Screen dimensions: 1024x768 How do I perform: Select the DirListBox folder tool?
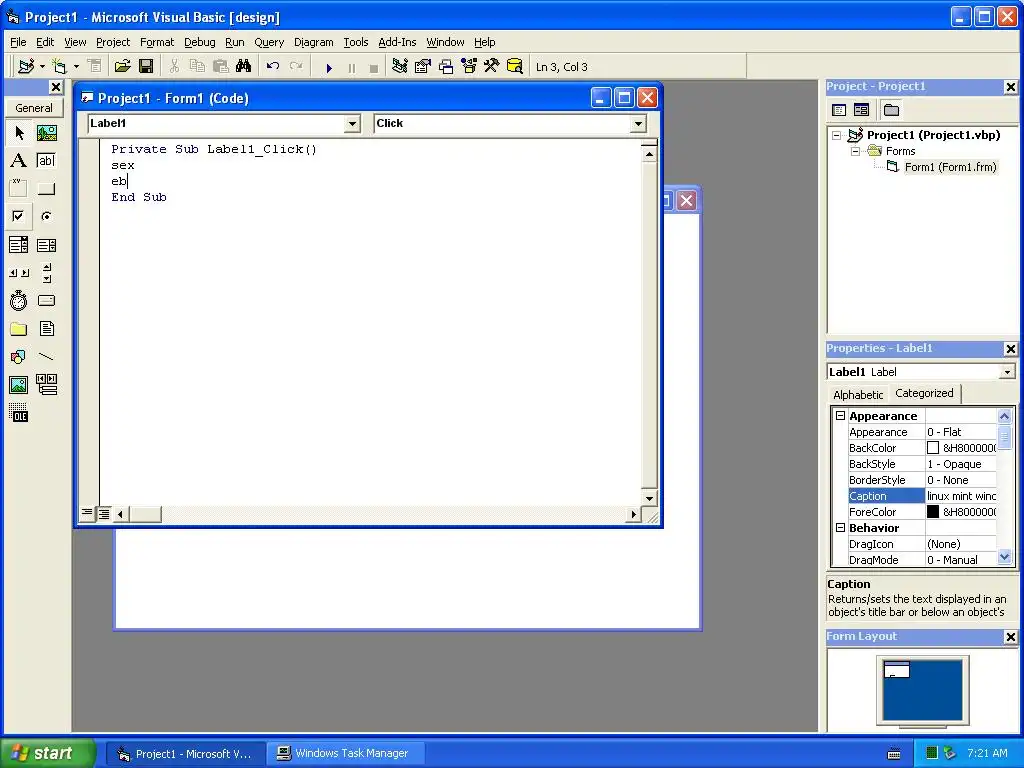coord(19,328)
